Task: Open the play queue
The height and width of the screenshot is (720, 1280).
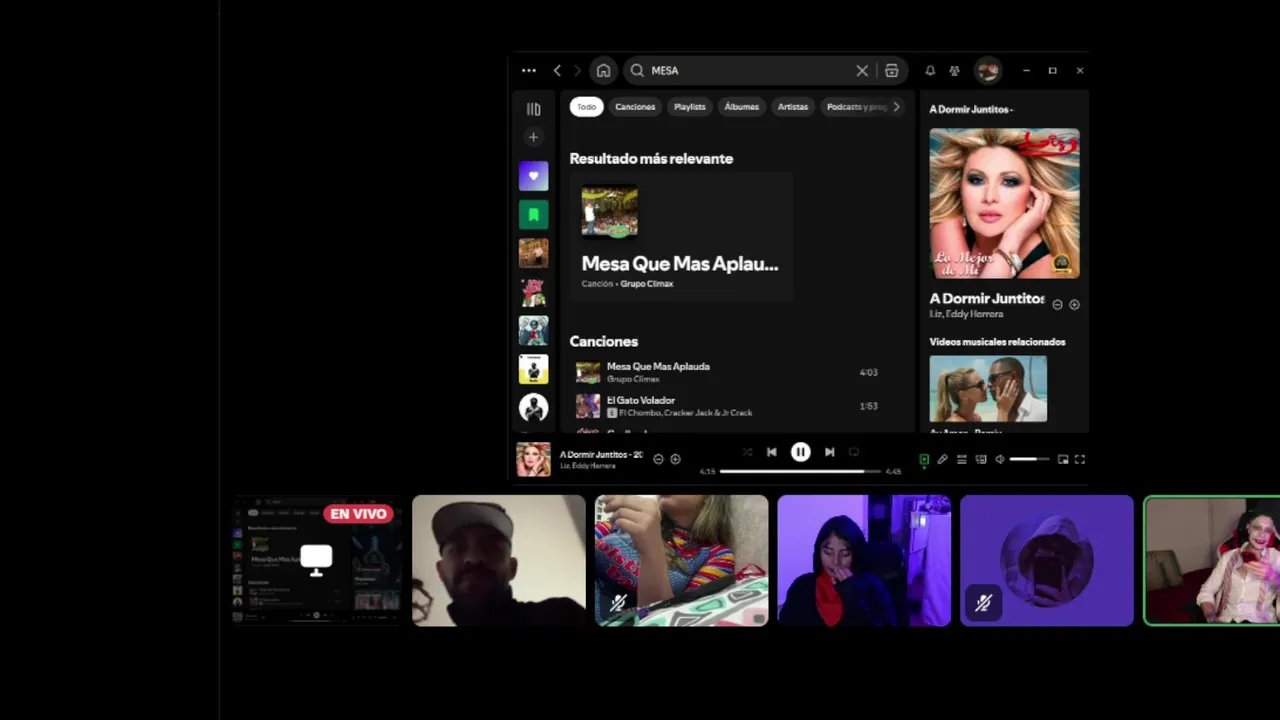Action: click(x=962, y=459)
